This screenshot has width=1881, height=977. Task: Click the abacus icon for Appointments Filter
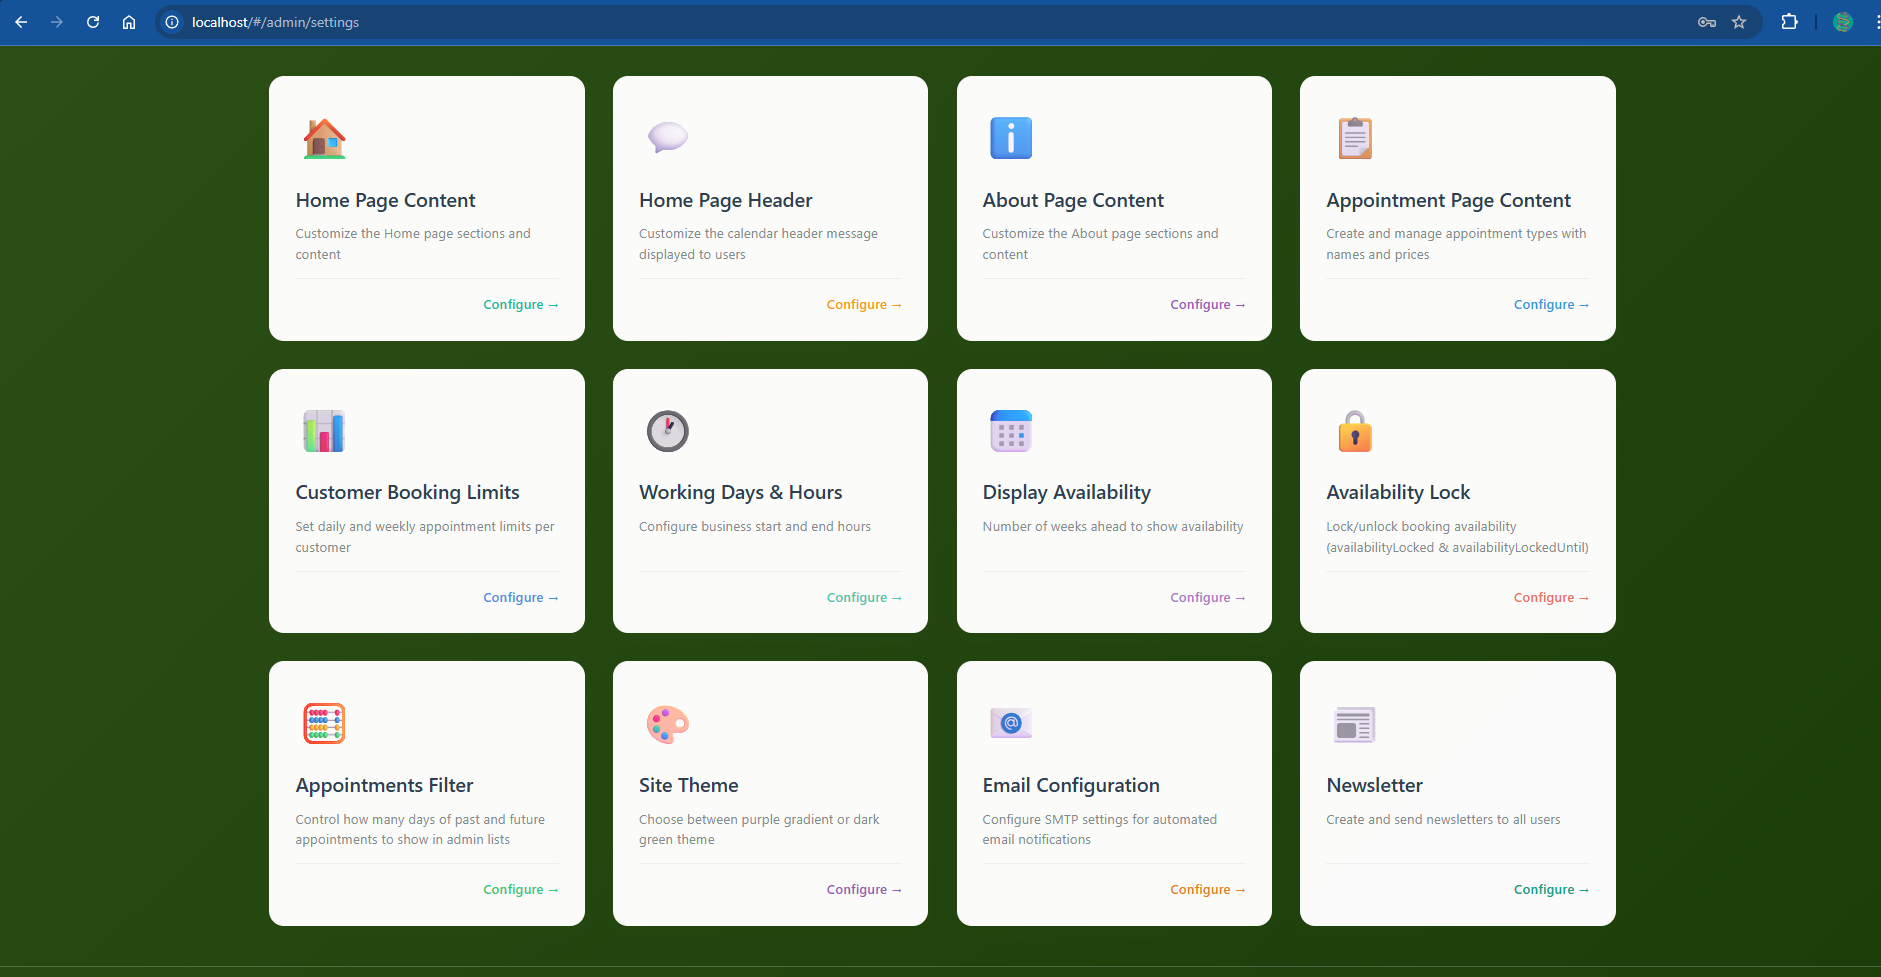pos(324,723)
